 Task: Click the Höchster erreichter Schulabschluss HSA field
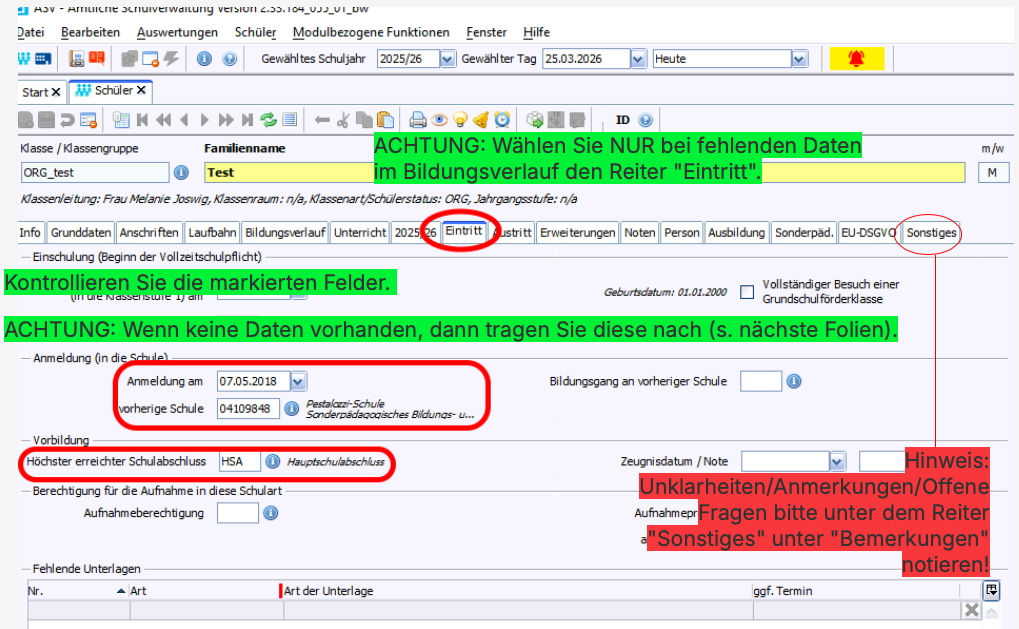tap(240, 461)
